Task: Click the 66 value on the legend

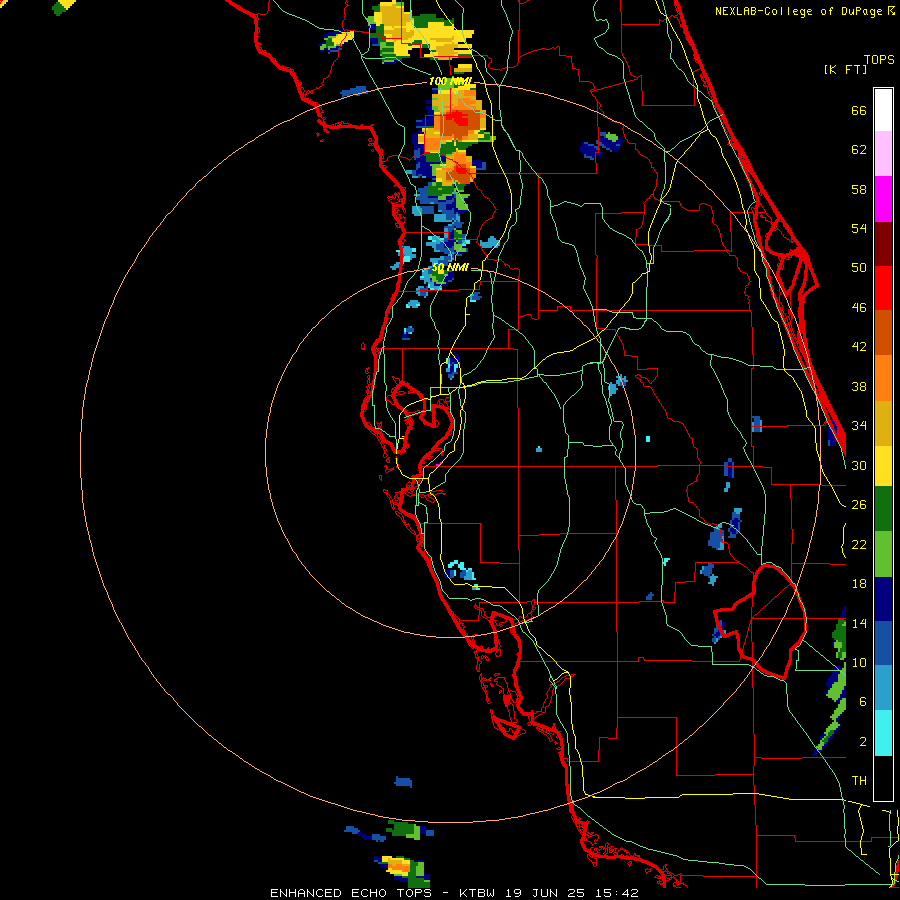Action: (859, 111)
